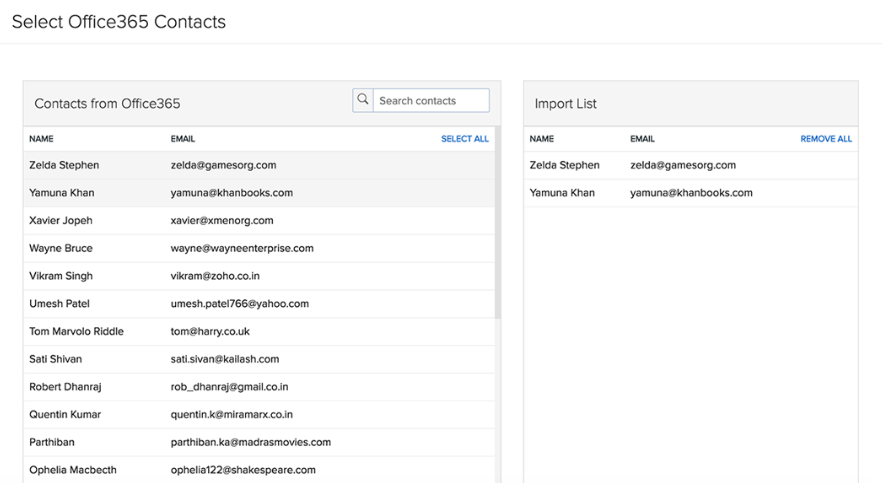
Task: Select Parthiban contact row
Action: [x=258, y=442]
